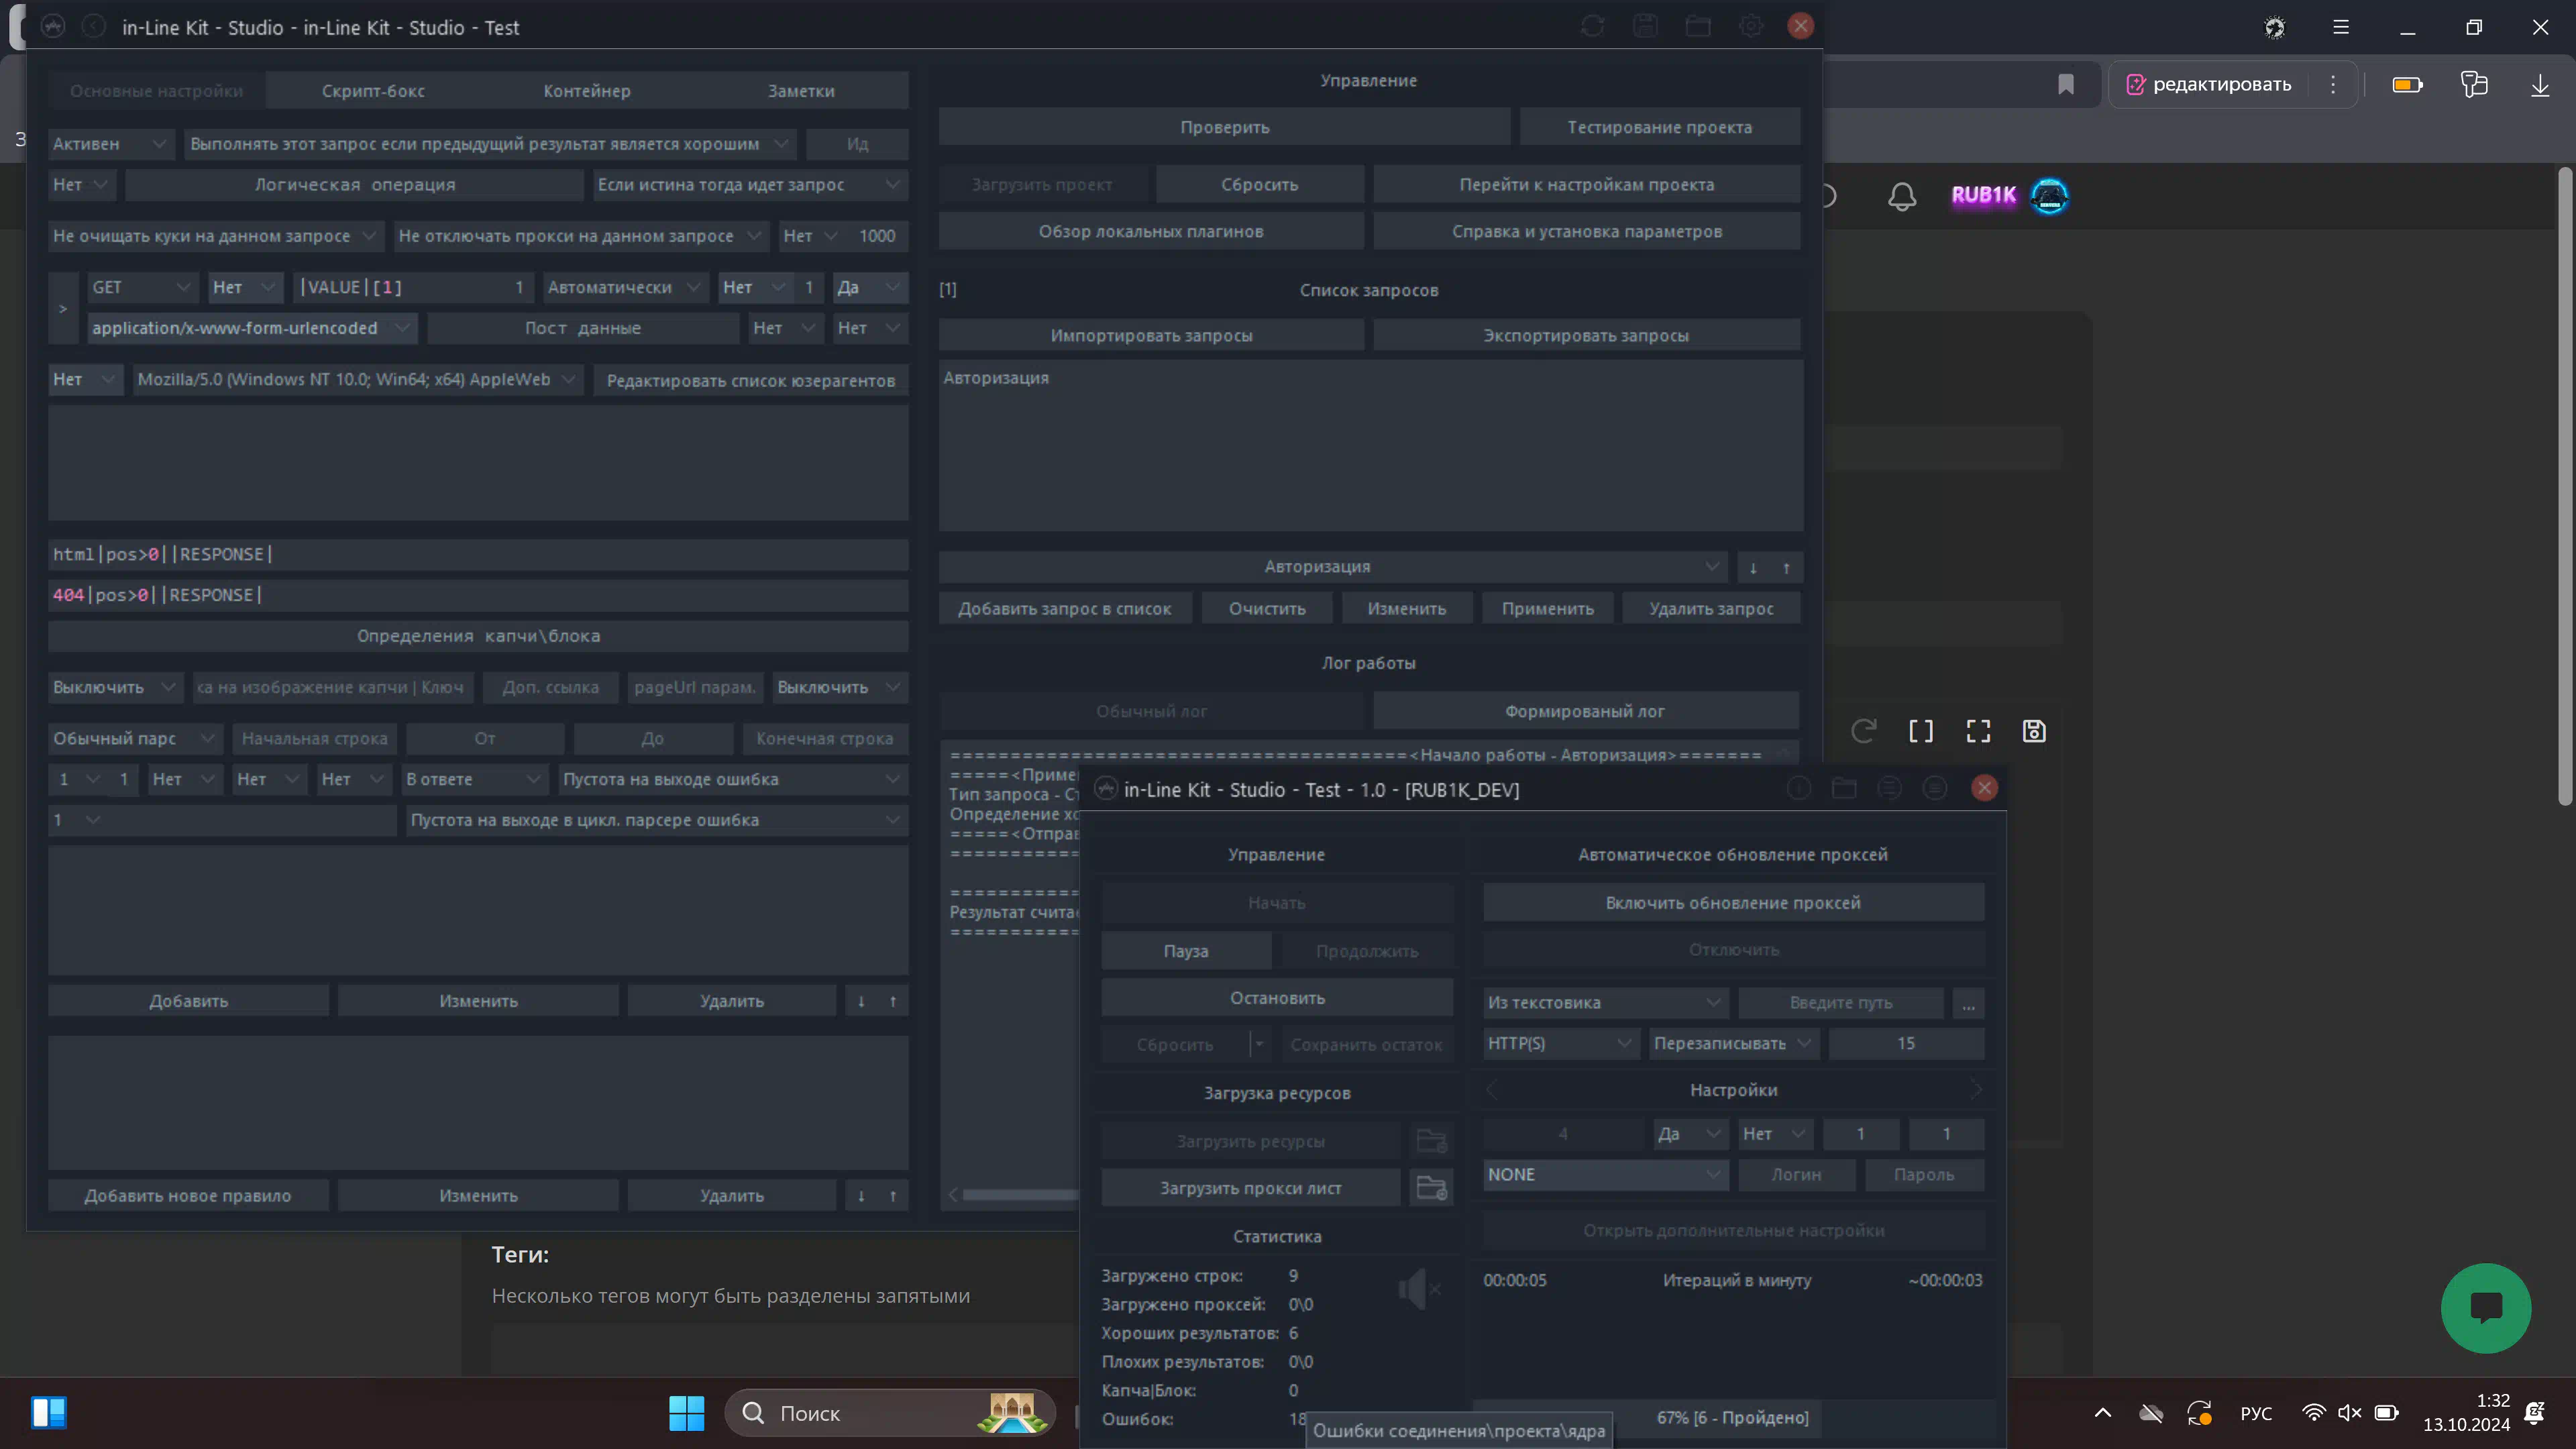Image resolution: width=2576 pixels, height=1449 pixels.
Task: Switch to the Скрипт-бокс tab
Action: click(x=373, y=91)
